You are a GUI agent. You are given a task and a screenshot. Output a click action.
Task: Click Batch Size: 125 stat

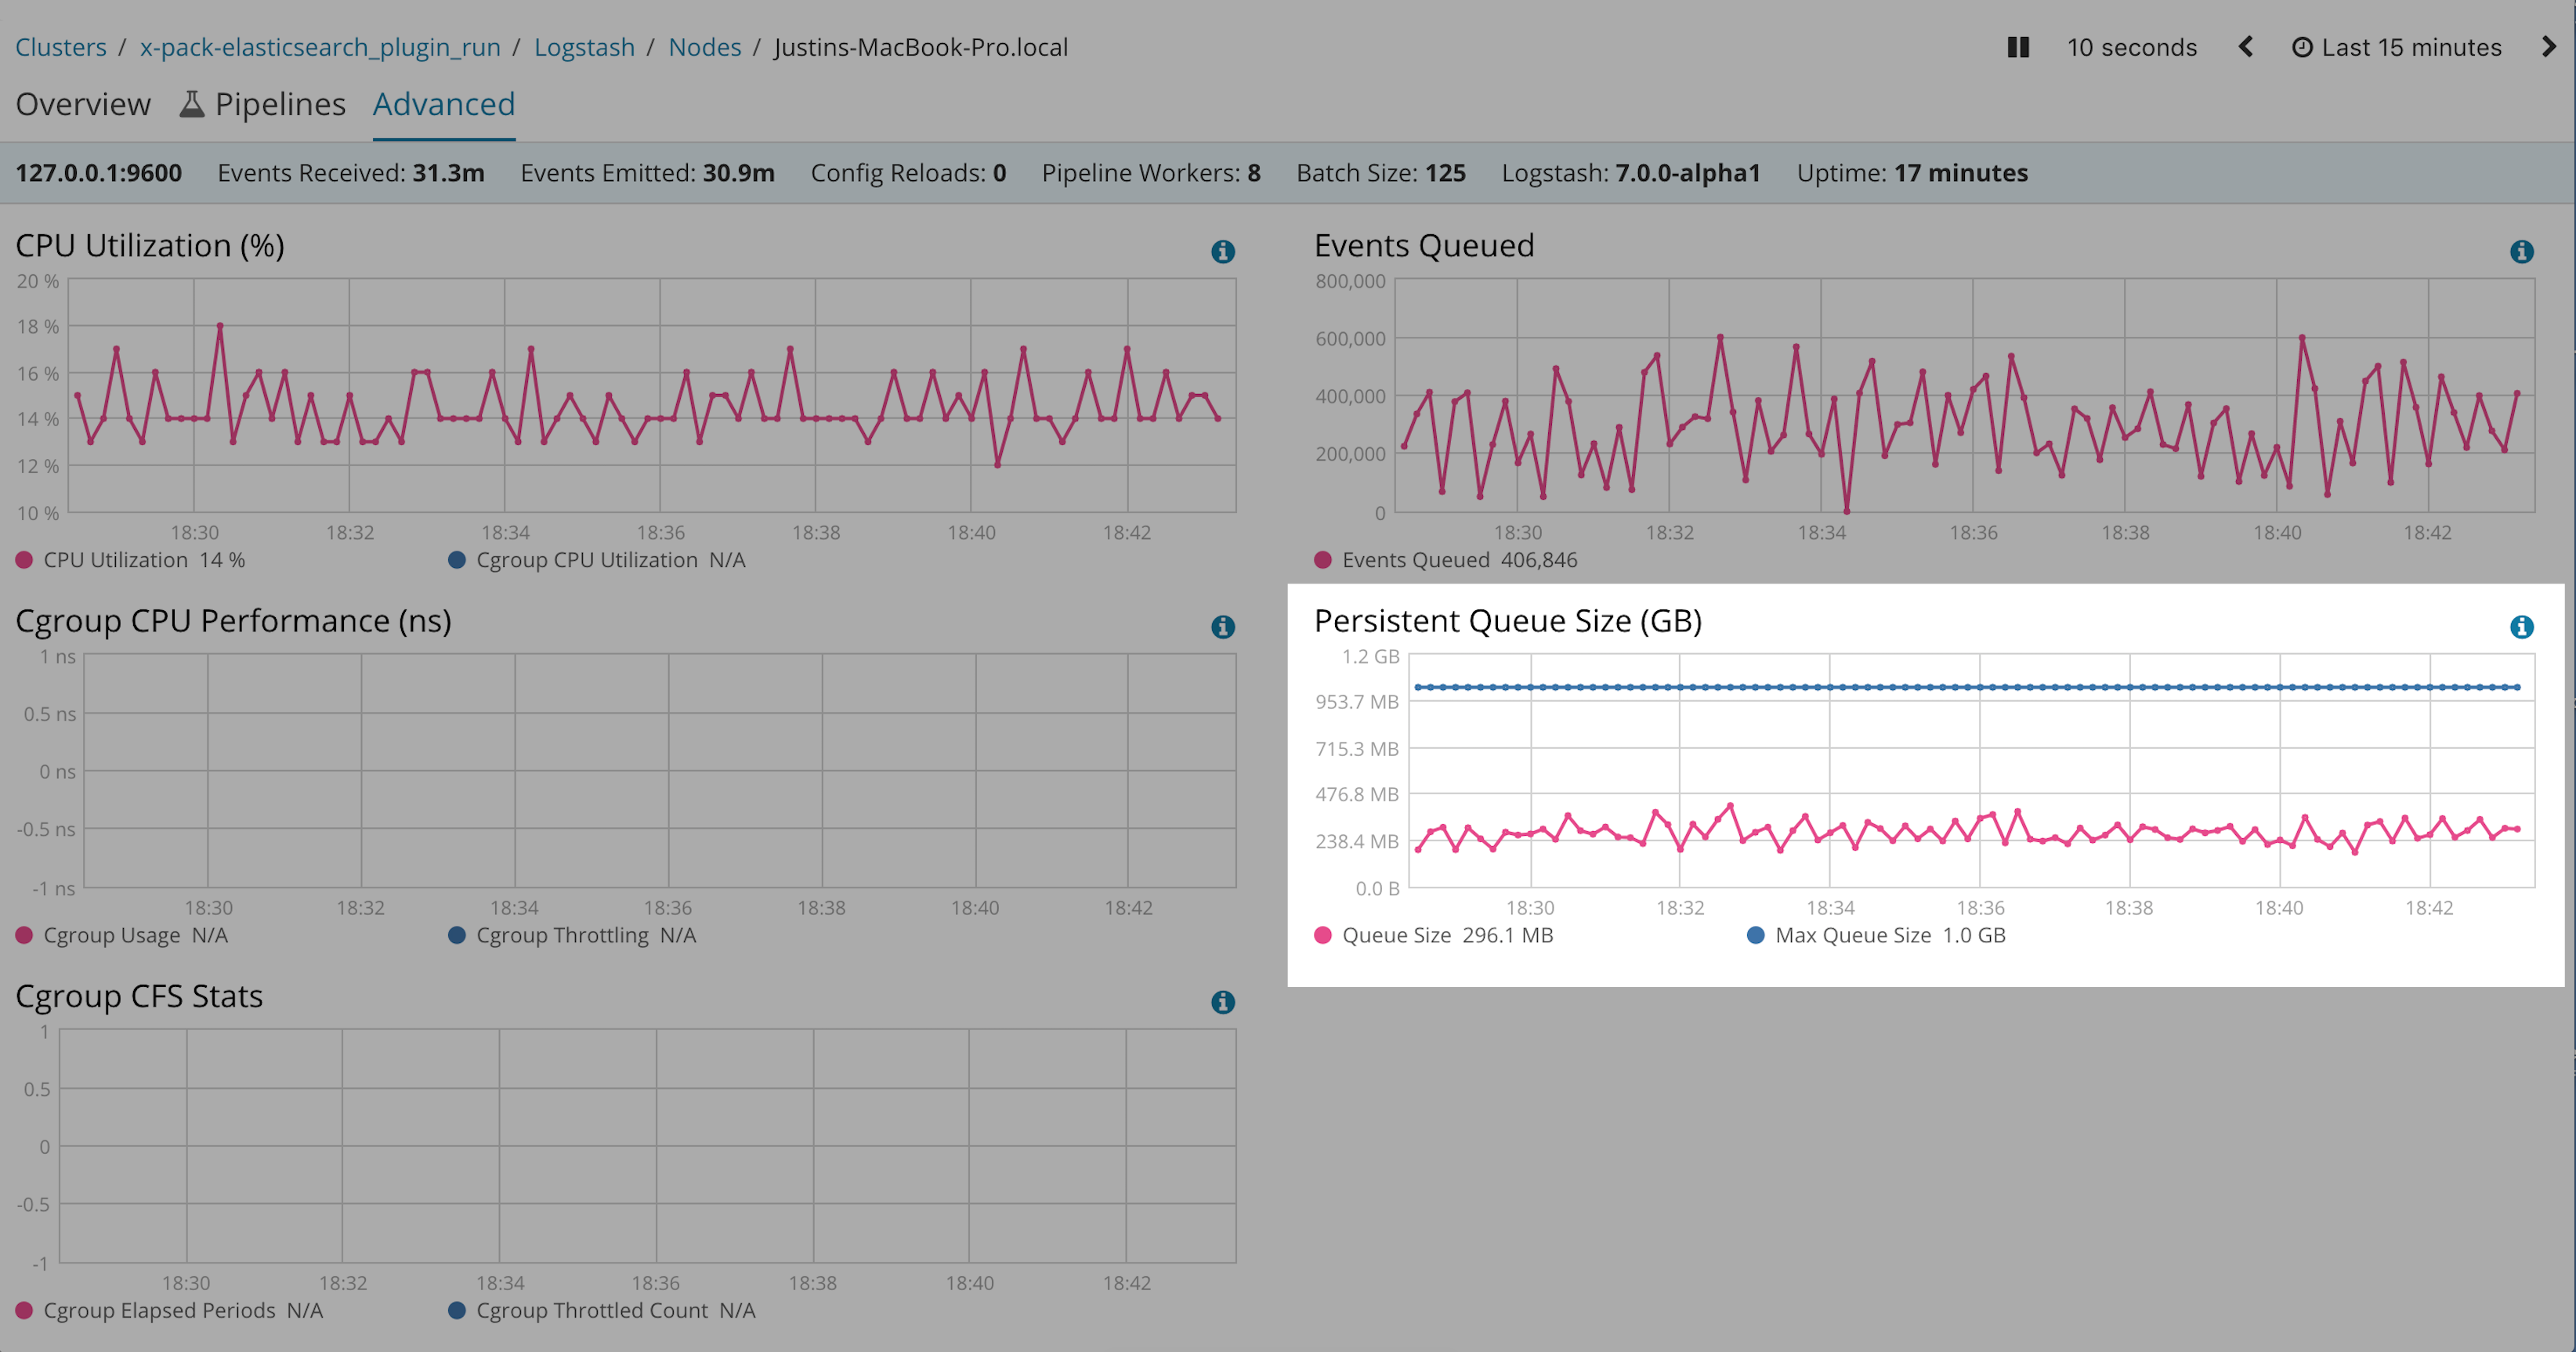click(x=1381, y=173)
